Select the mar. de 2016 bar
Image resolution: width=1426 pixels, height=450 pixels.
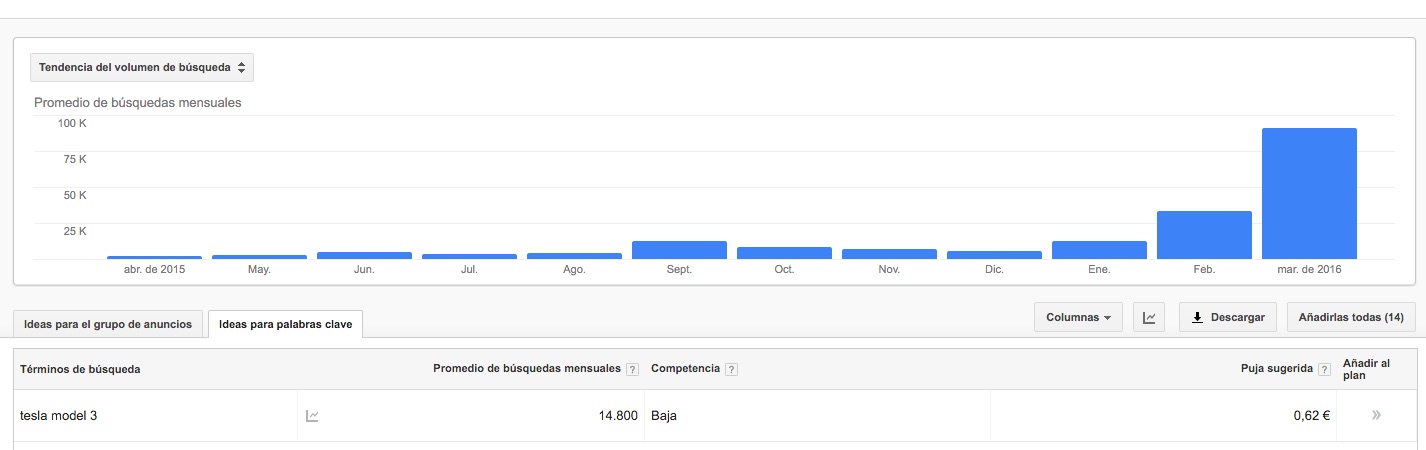pos(1309,194)
